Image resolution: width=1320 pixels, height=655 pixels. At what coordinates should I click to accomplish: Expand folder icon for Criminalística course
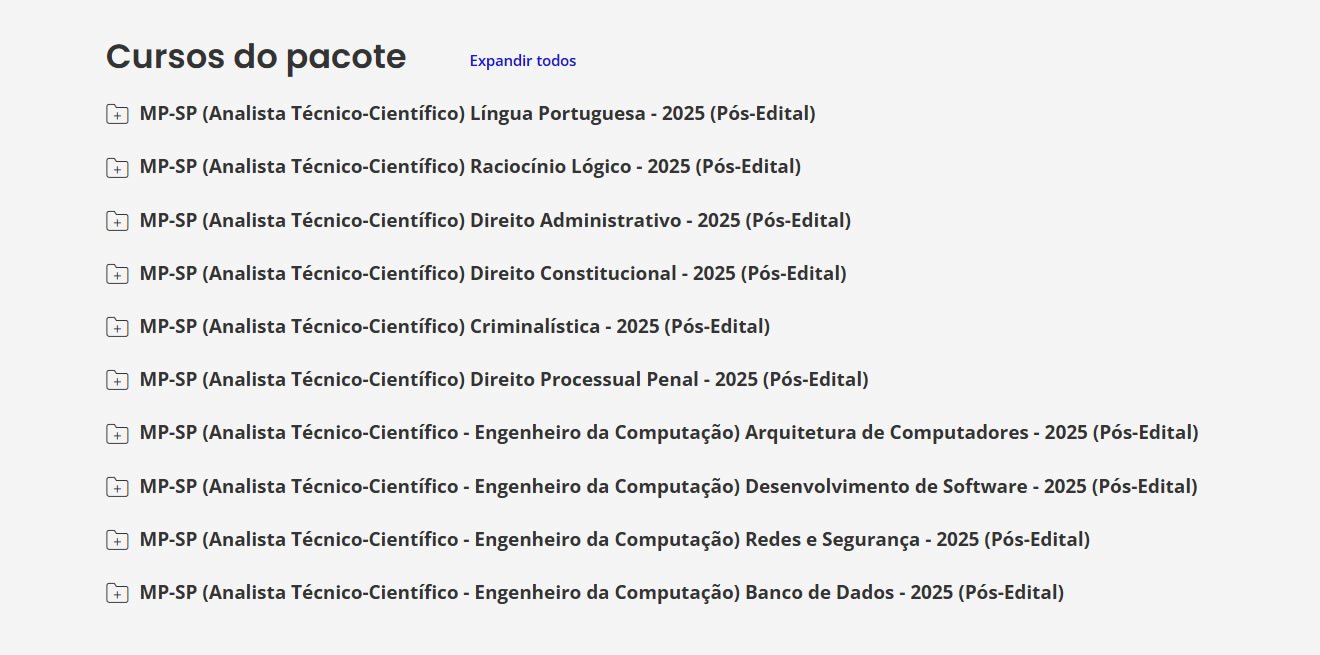[117, 327]
